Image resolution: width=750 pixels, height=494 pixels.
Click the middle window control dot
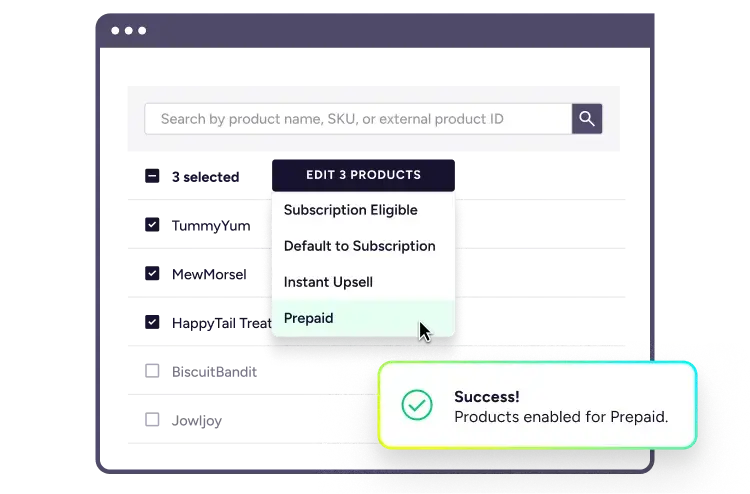(129, 31)
